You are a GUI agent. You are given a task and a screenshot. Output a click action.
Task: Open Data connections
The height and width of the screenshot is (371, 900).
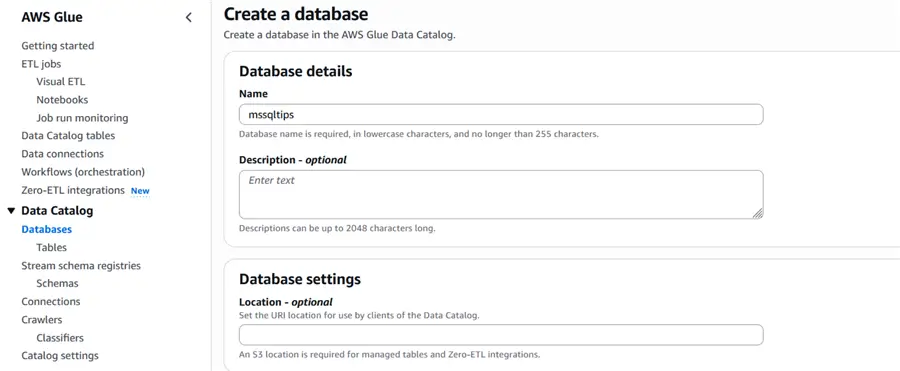tap(63, 154)
